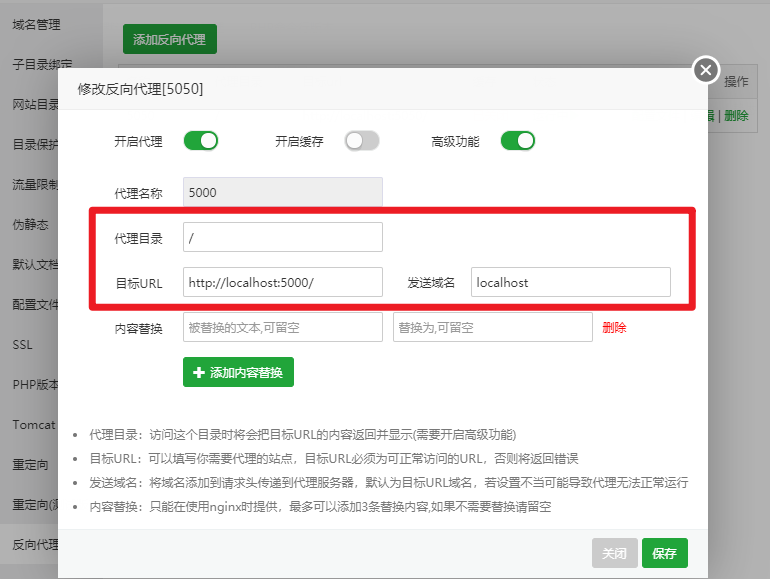The height and width of the screenshot is (579, 770).
Task: Select 伪静态 in the sidebar
Action: (x=30, y=224)
